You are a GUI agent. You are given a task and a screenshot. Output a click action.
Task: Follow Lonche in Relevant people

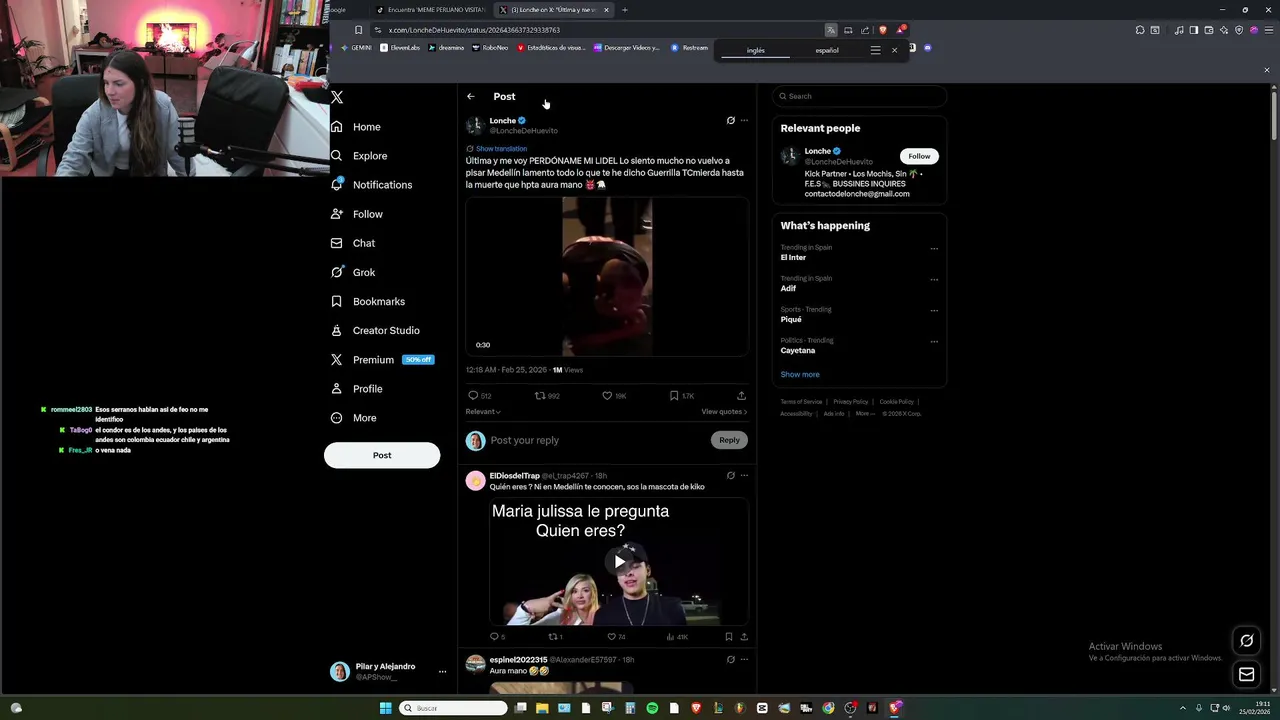point(919,156)
